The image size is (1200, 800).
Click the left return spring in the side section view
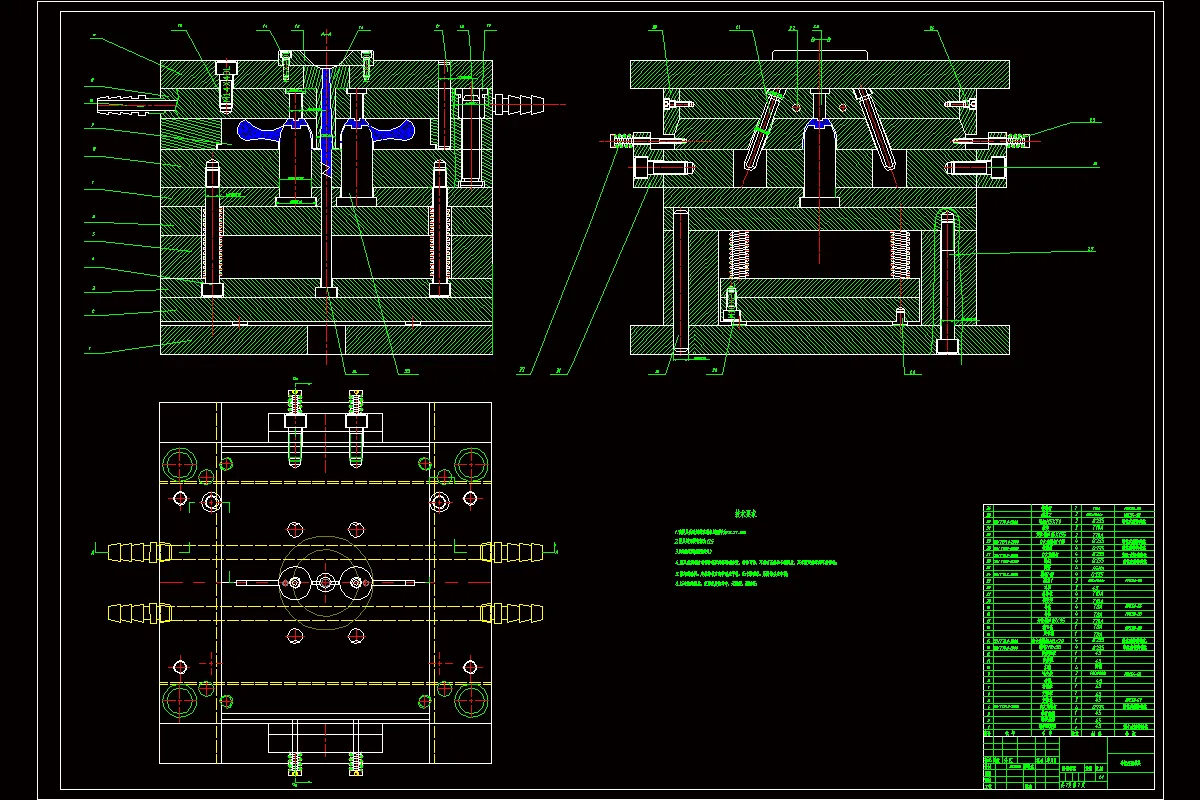pyautogui.click(x=741, y=254)
